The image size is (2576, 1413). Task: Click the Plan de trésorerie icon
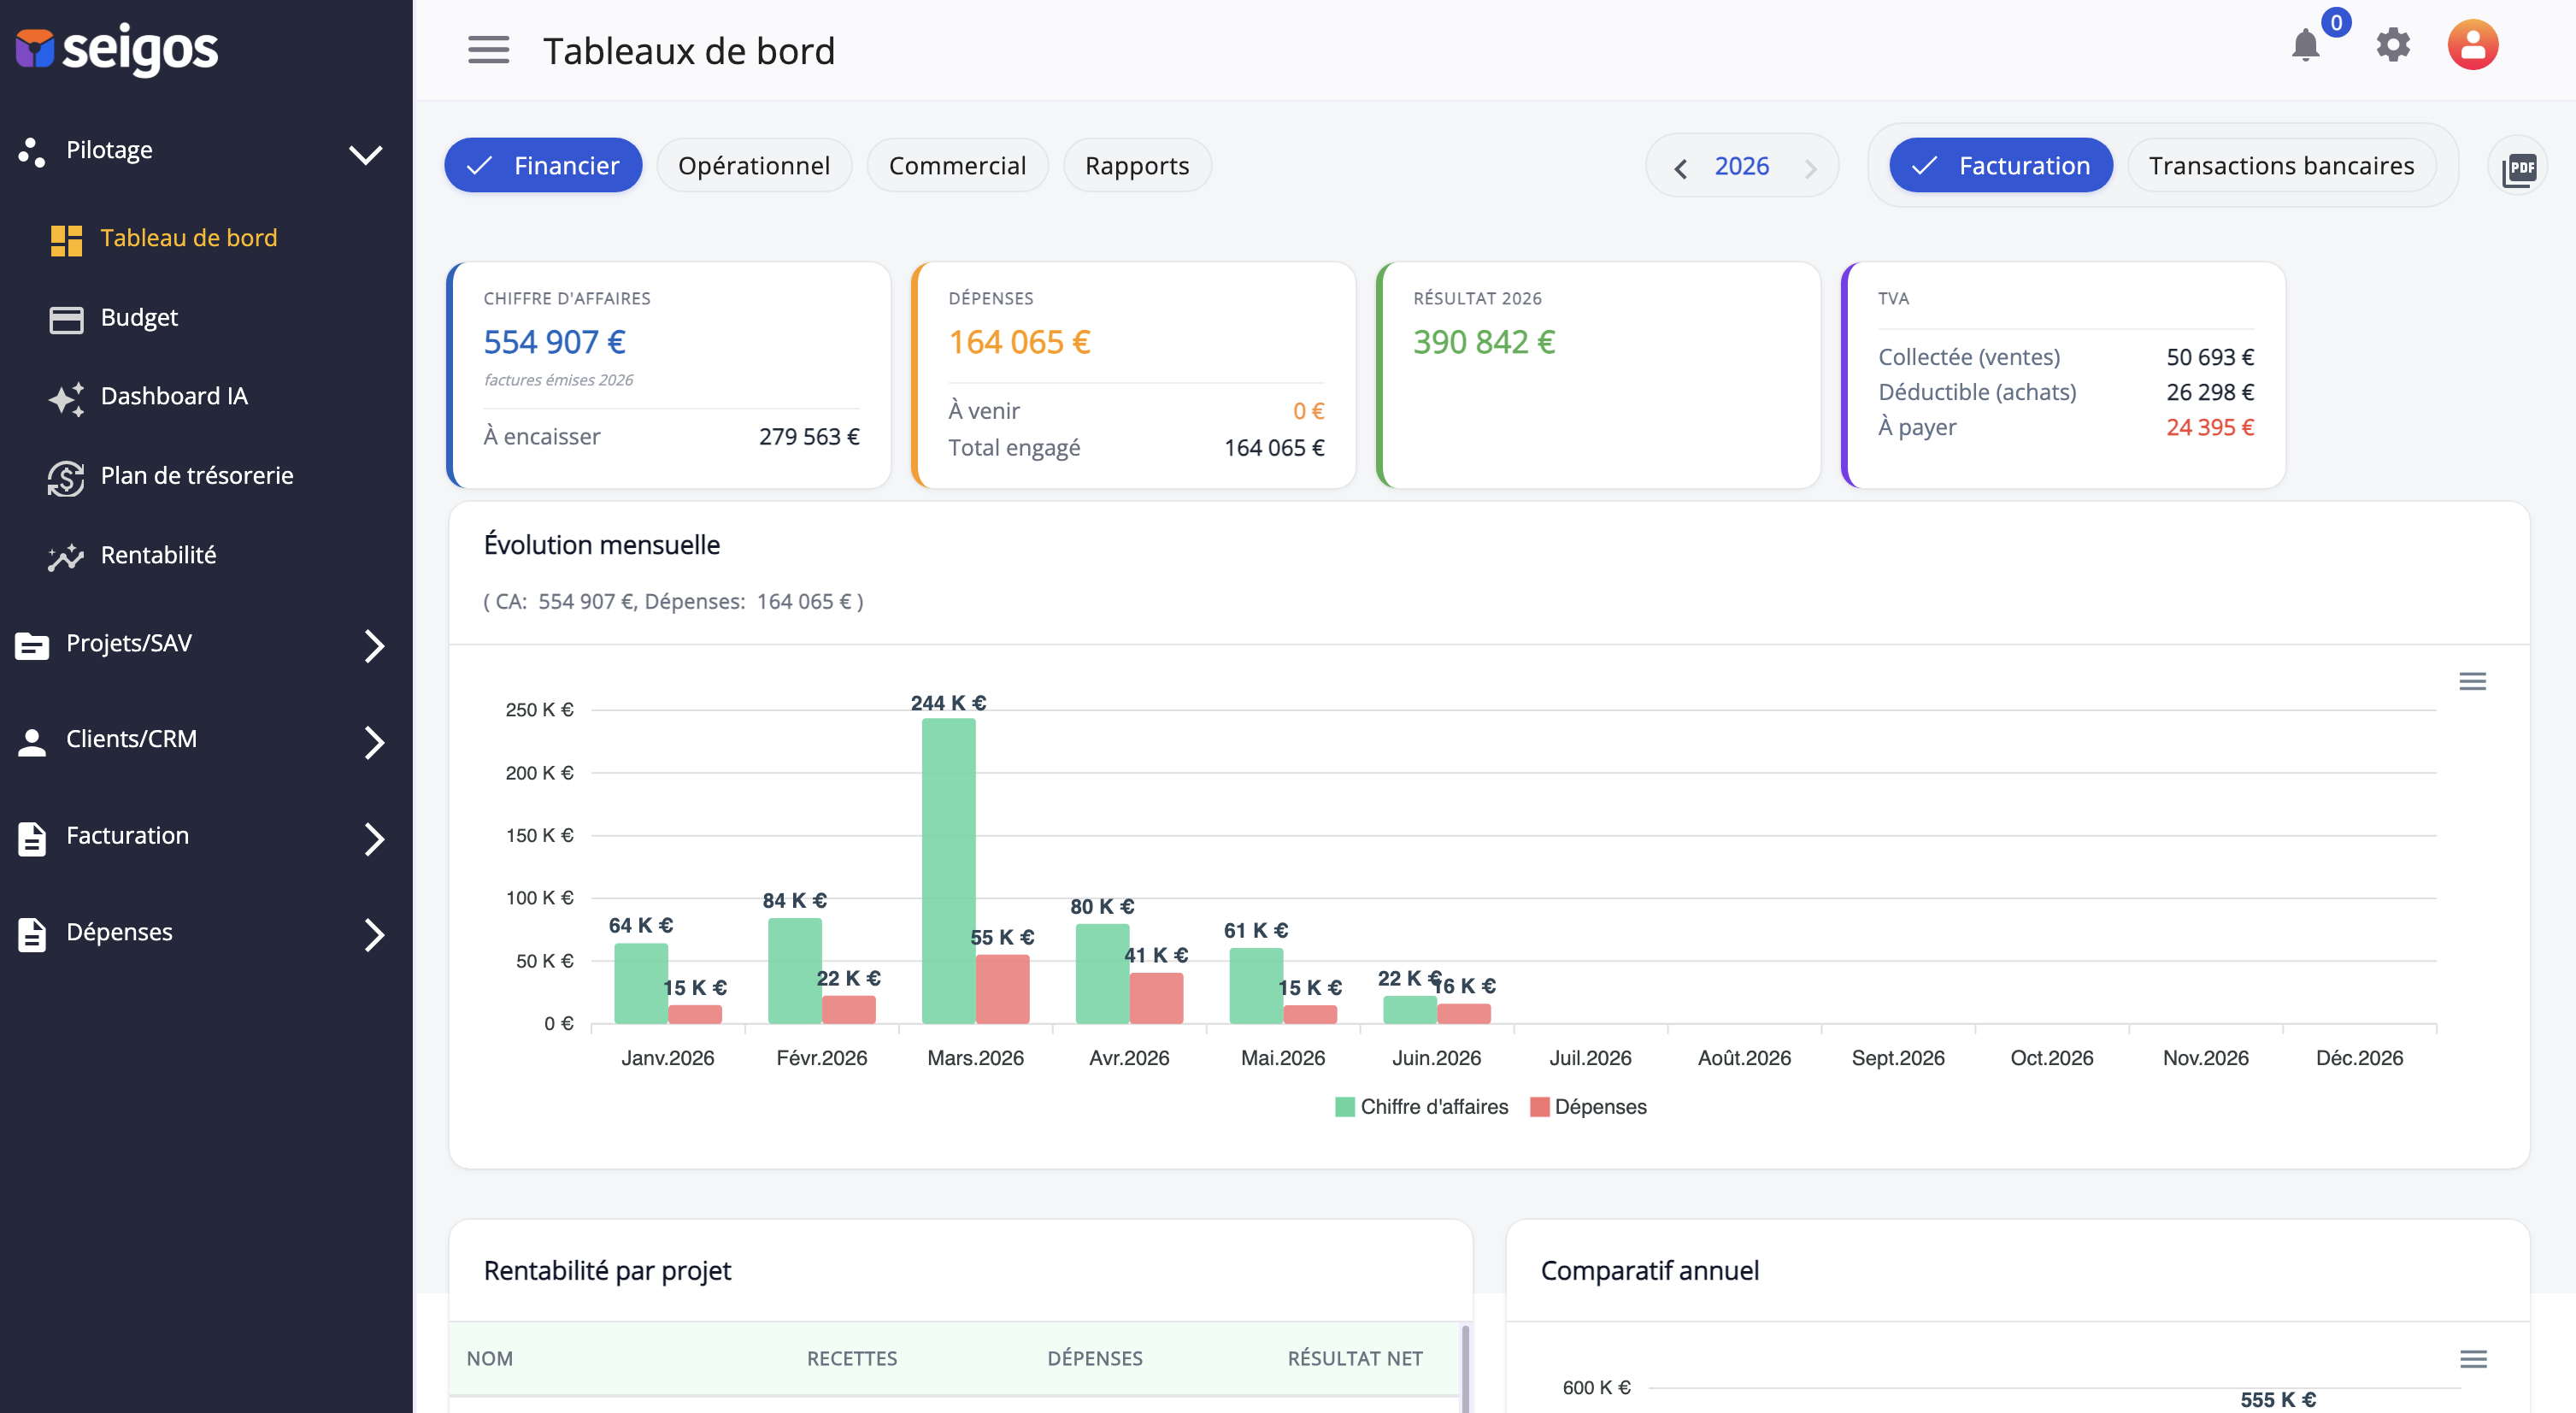tap(66, 477)
